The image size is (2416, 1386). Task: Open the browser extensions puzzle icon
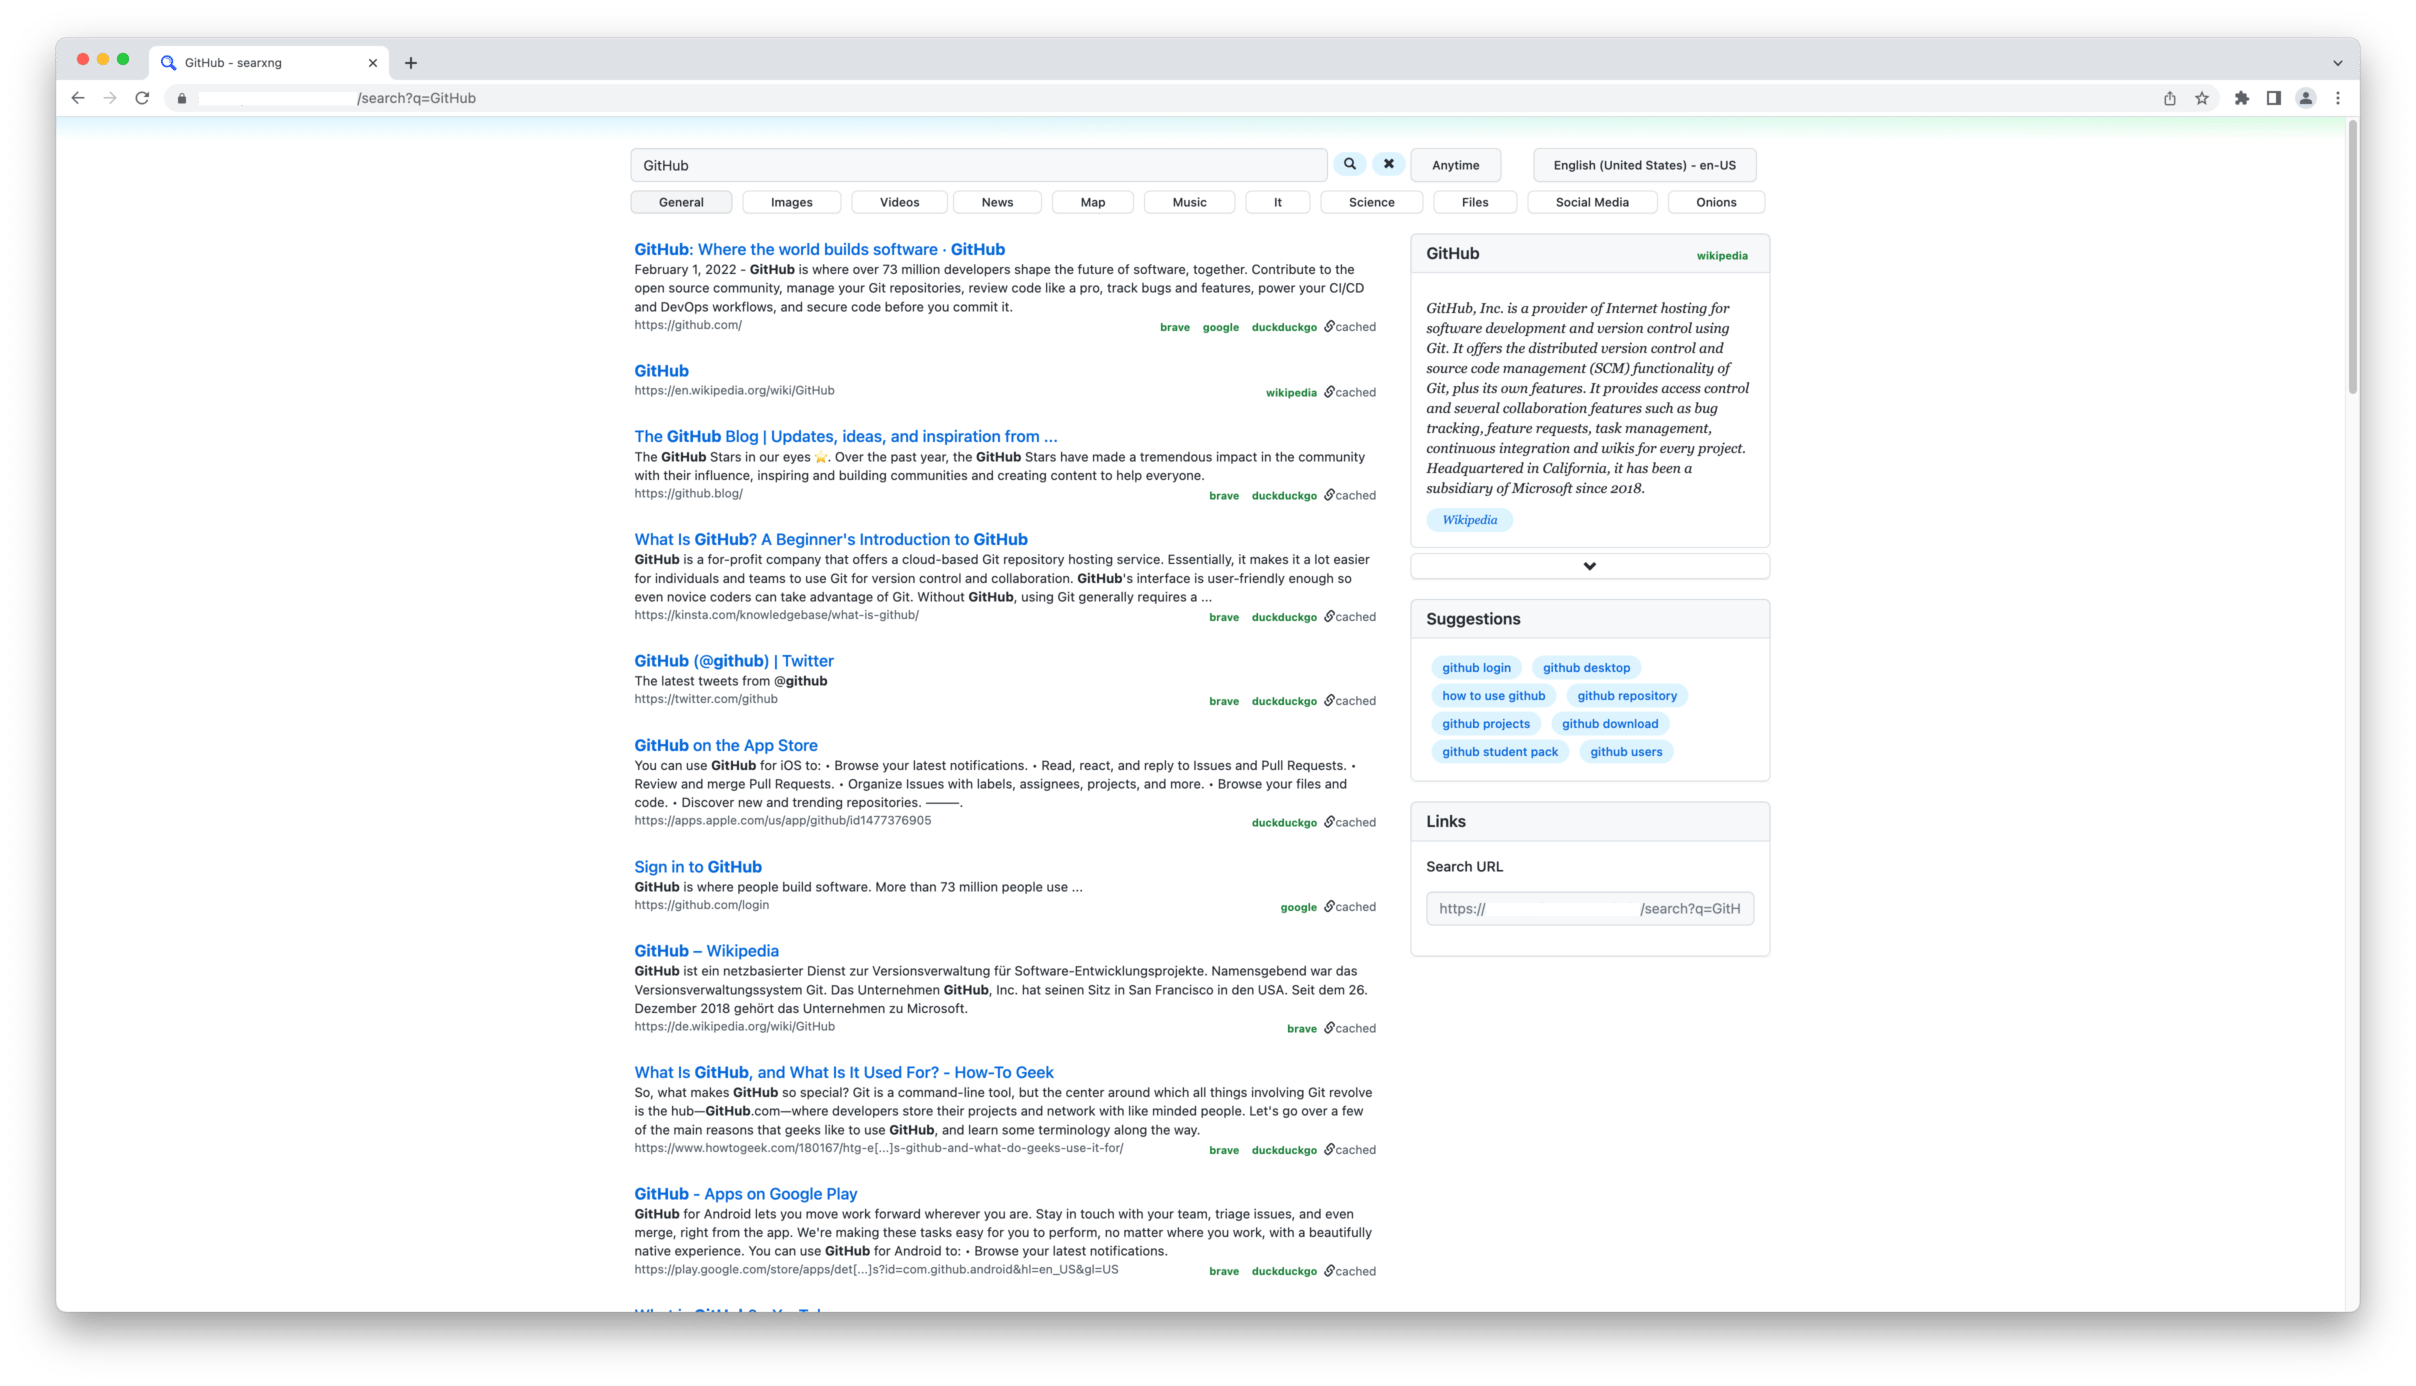click(2240, 98)
